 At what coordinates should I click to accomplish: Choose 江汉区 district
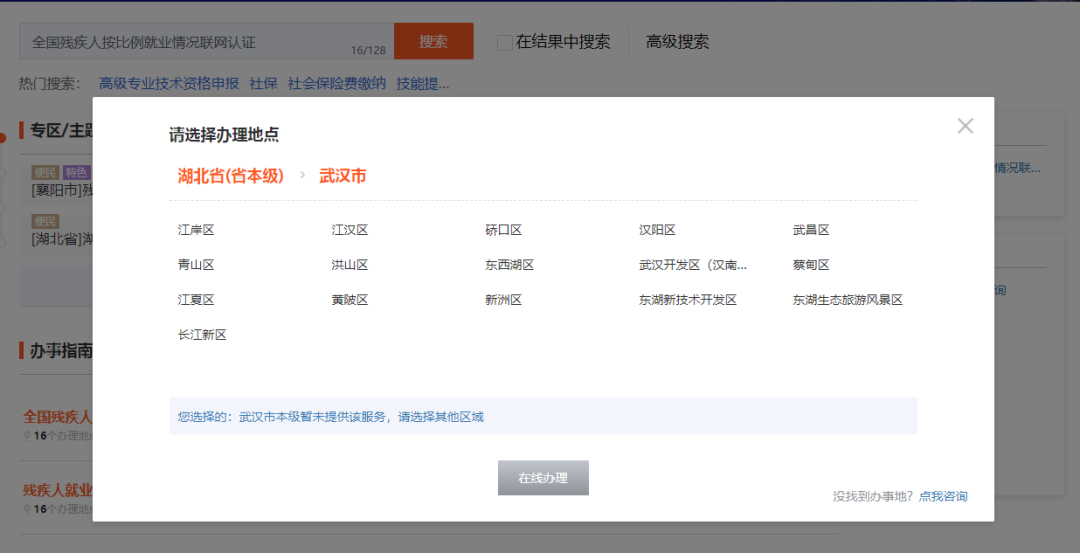pyautogui.click(x=350, y=230)
